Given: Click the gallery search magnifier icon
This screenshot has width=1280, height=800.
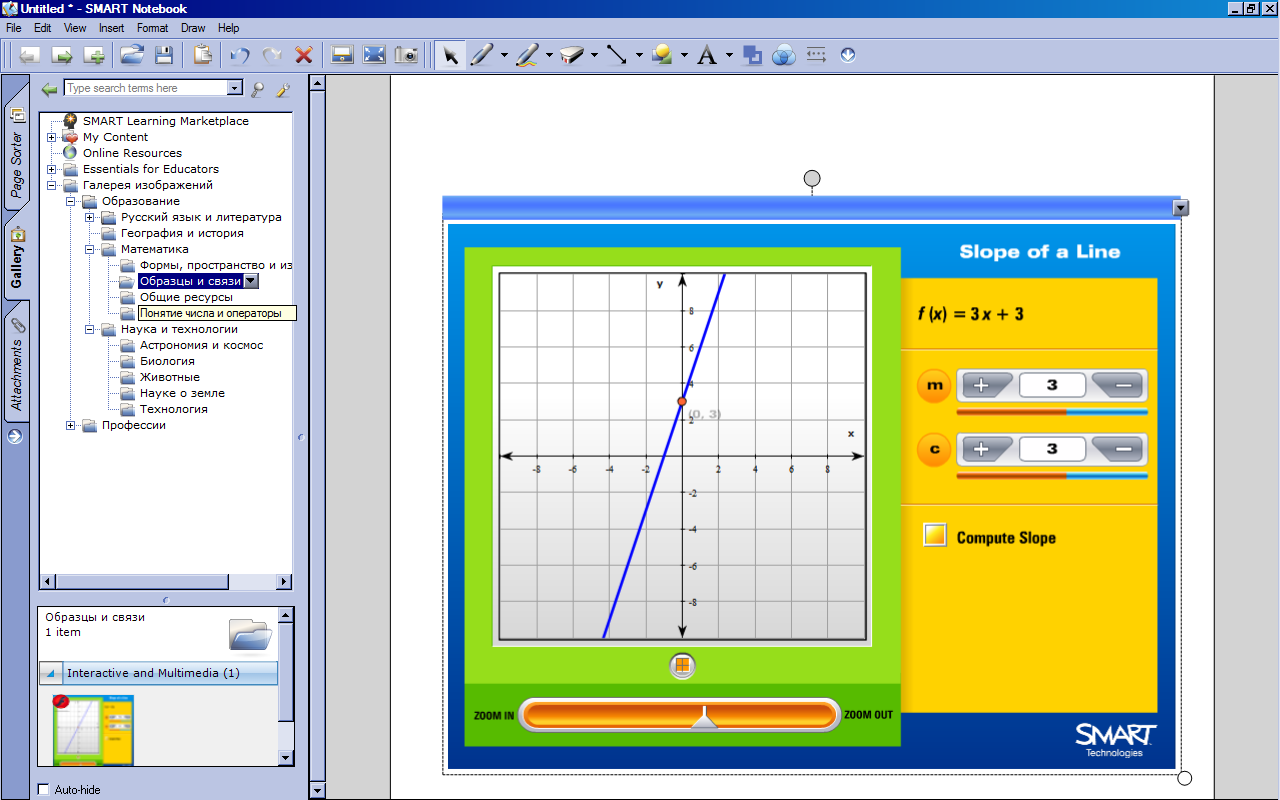Looking at the screenshot, I should click(258, 89).
